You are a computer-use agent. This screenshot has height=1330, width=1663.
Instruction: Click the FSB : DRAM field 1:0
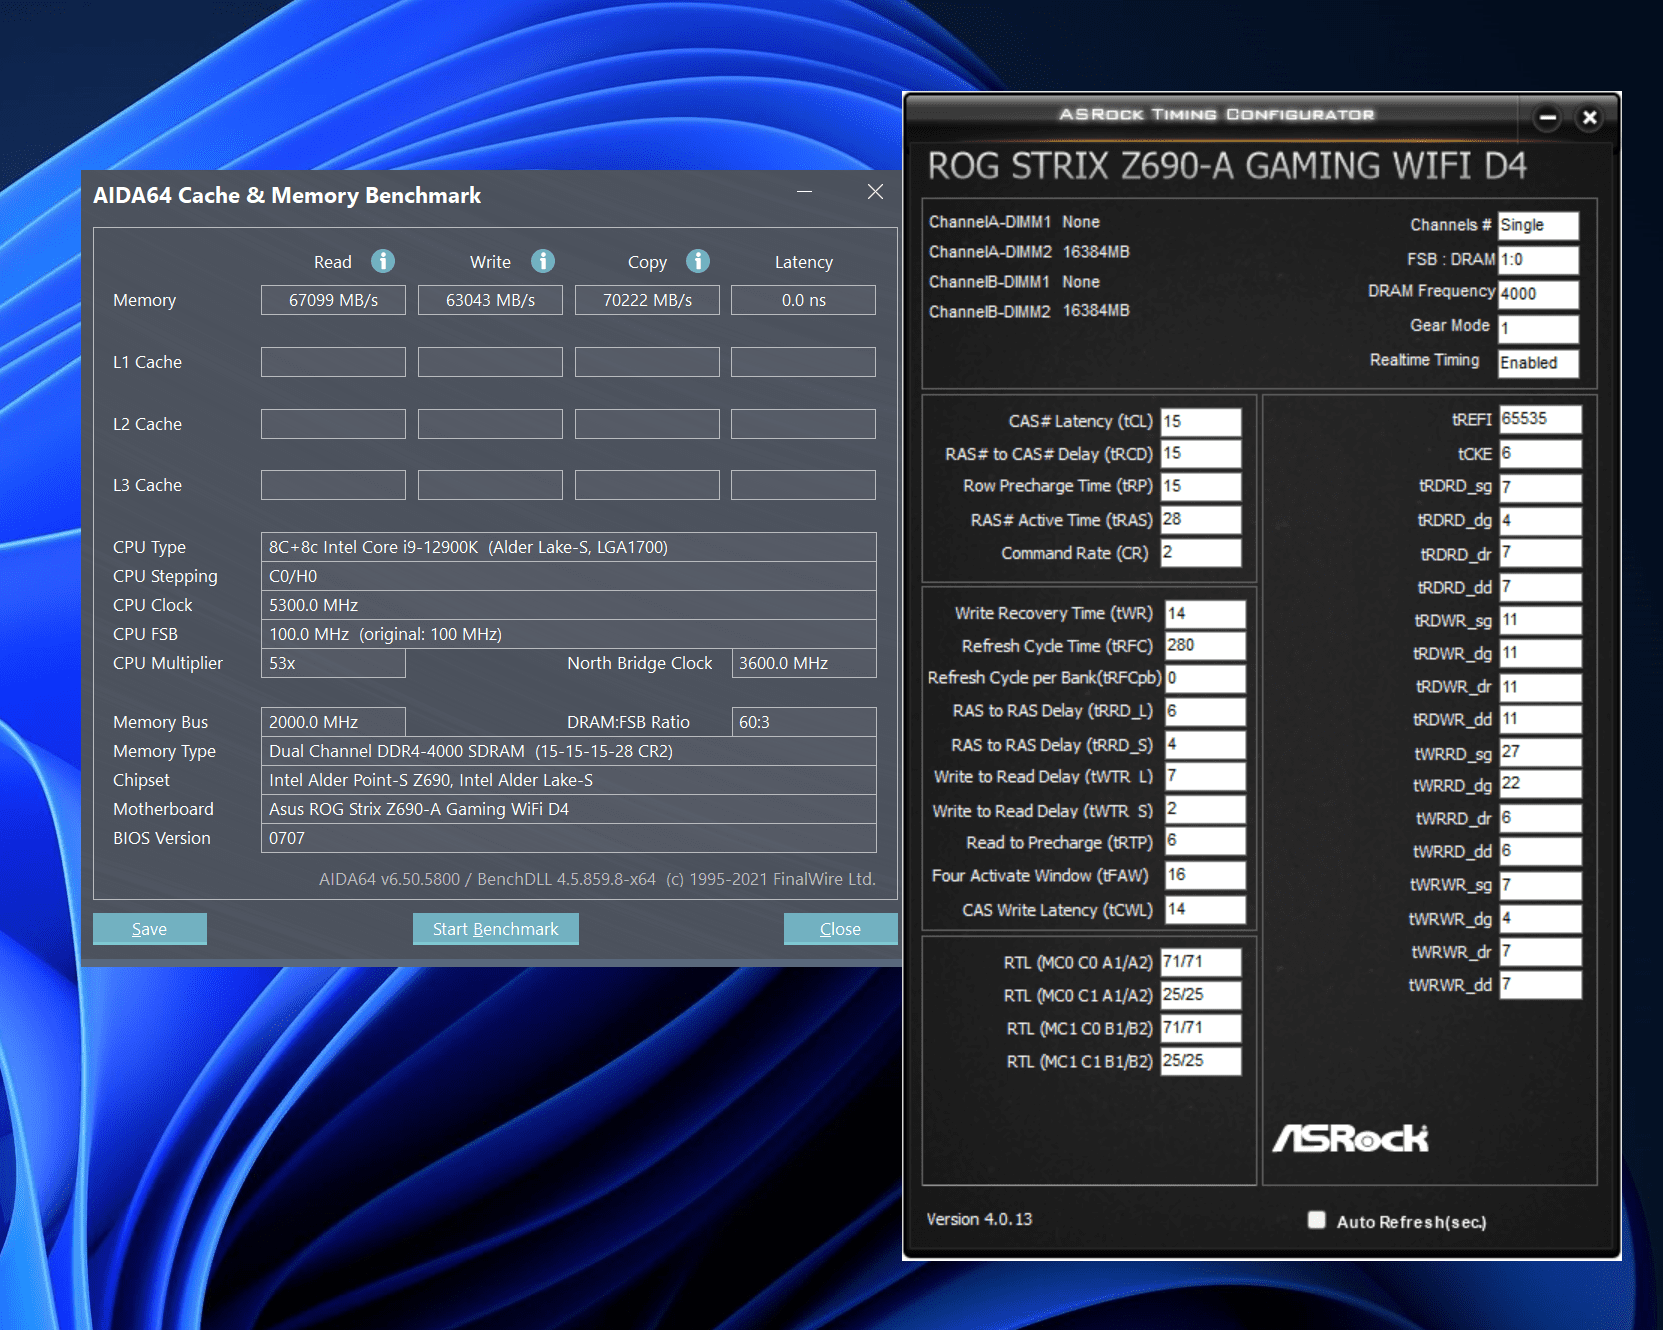coord(1538,260)
